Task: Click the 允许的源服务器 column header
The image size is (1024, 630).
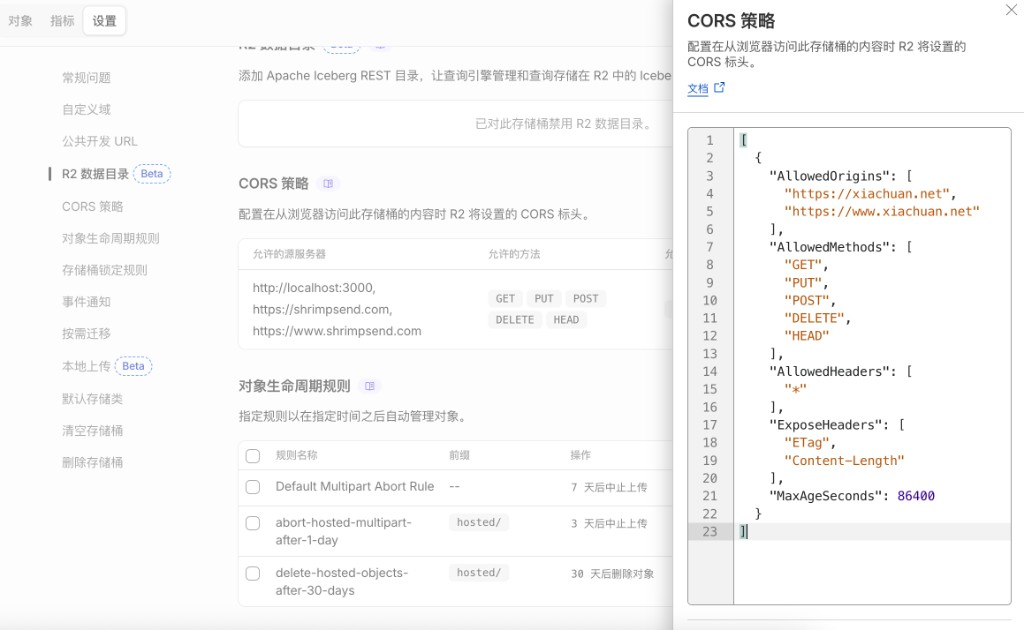Action: pyautogui.click(x=289, y=254)
